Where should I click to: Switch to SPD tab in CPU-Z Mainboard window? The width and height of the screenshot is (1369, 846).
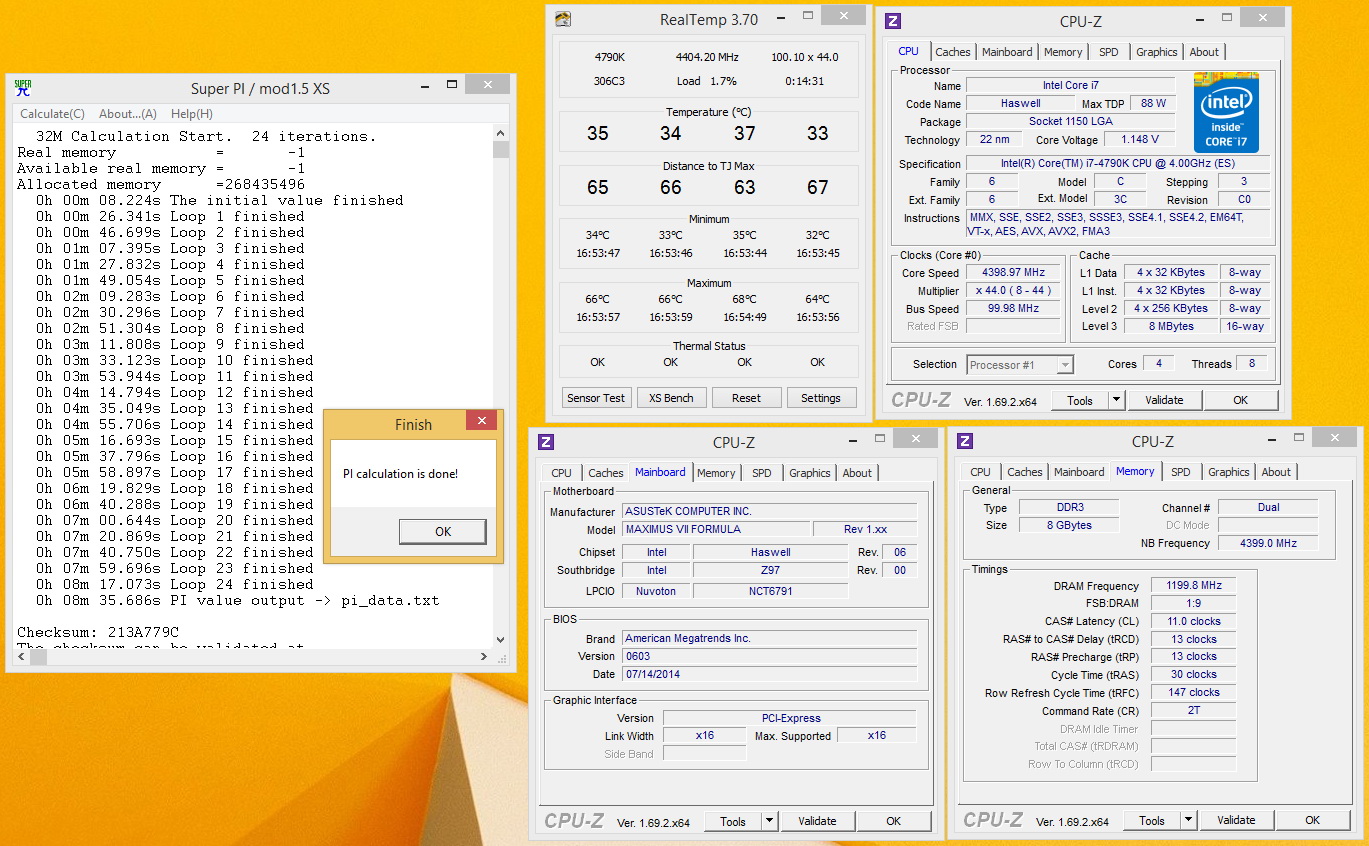[x=762, y=473]
